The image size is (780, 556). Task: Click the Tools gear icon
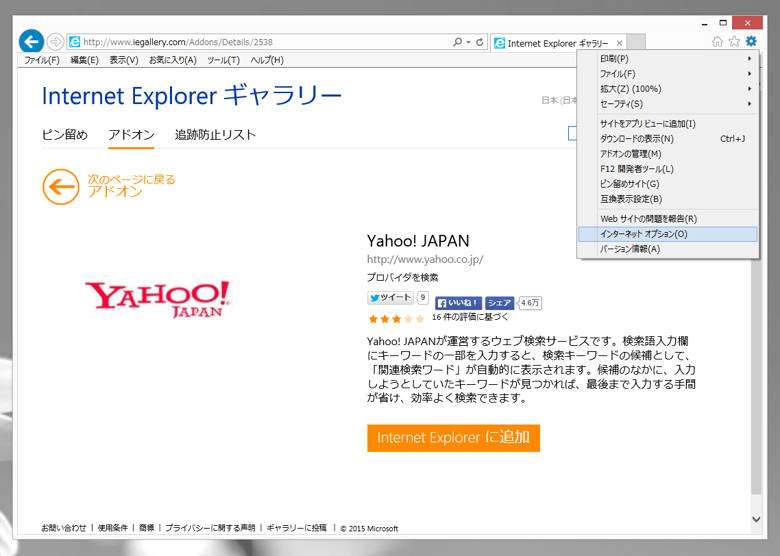(x=751, y=41)
